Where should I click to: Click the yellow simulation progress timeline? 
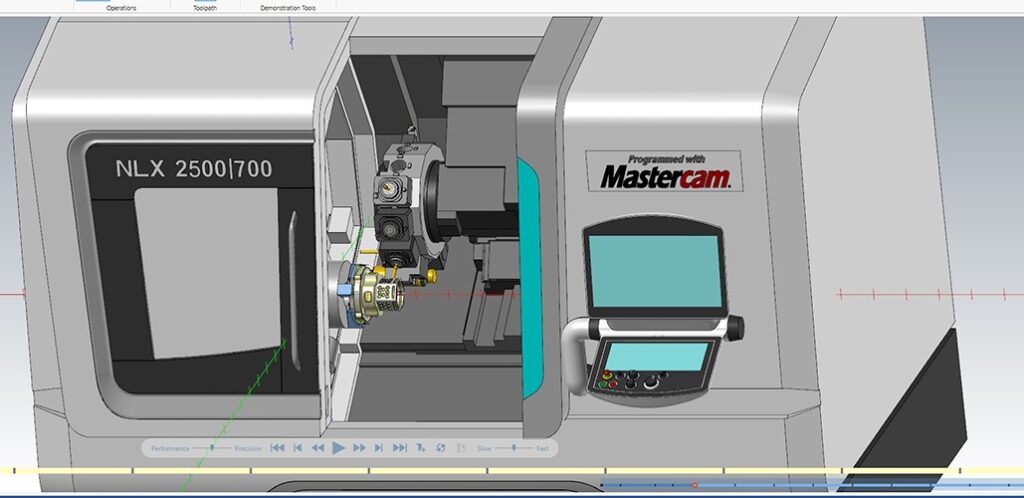(512, 471)
